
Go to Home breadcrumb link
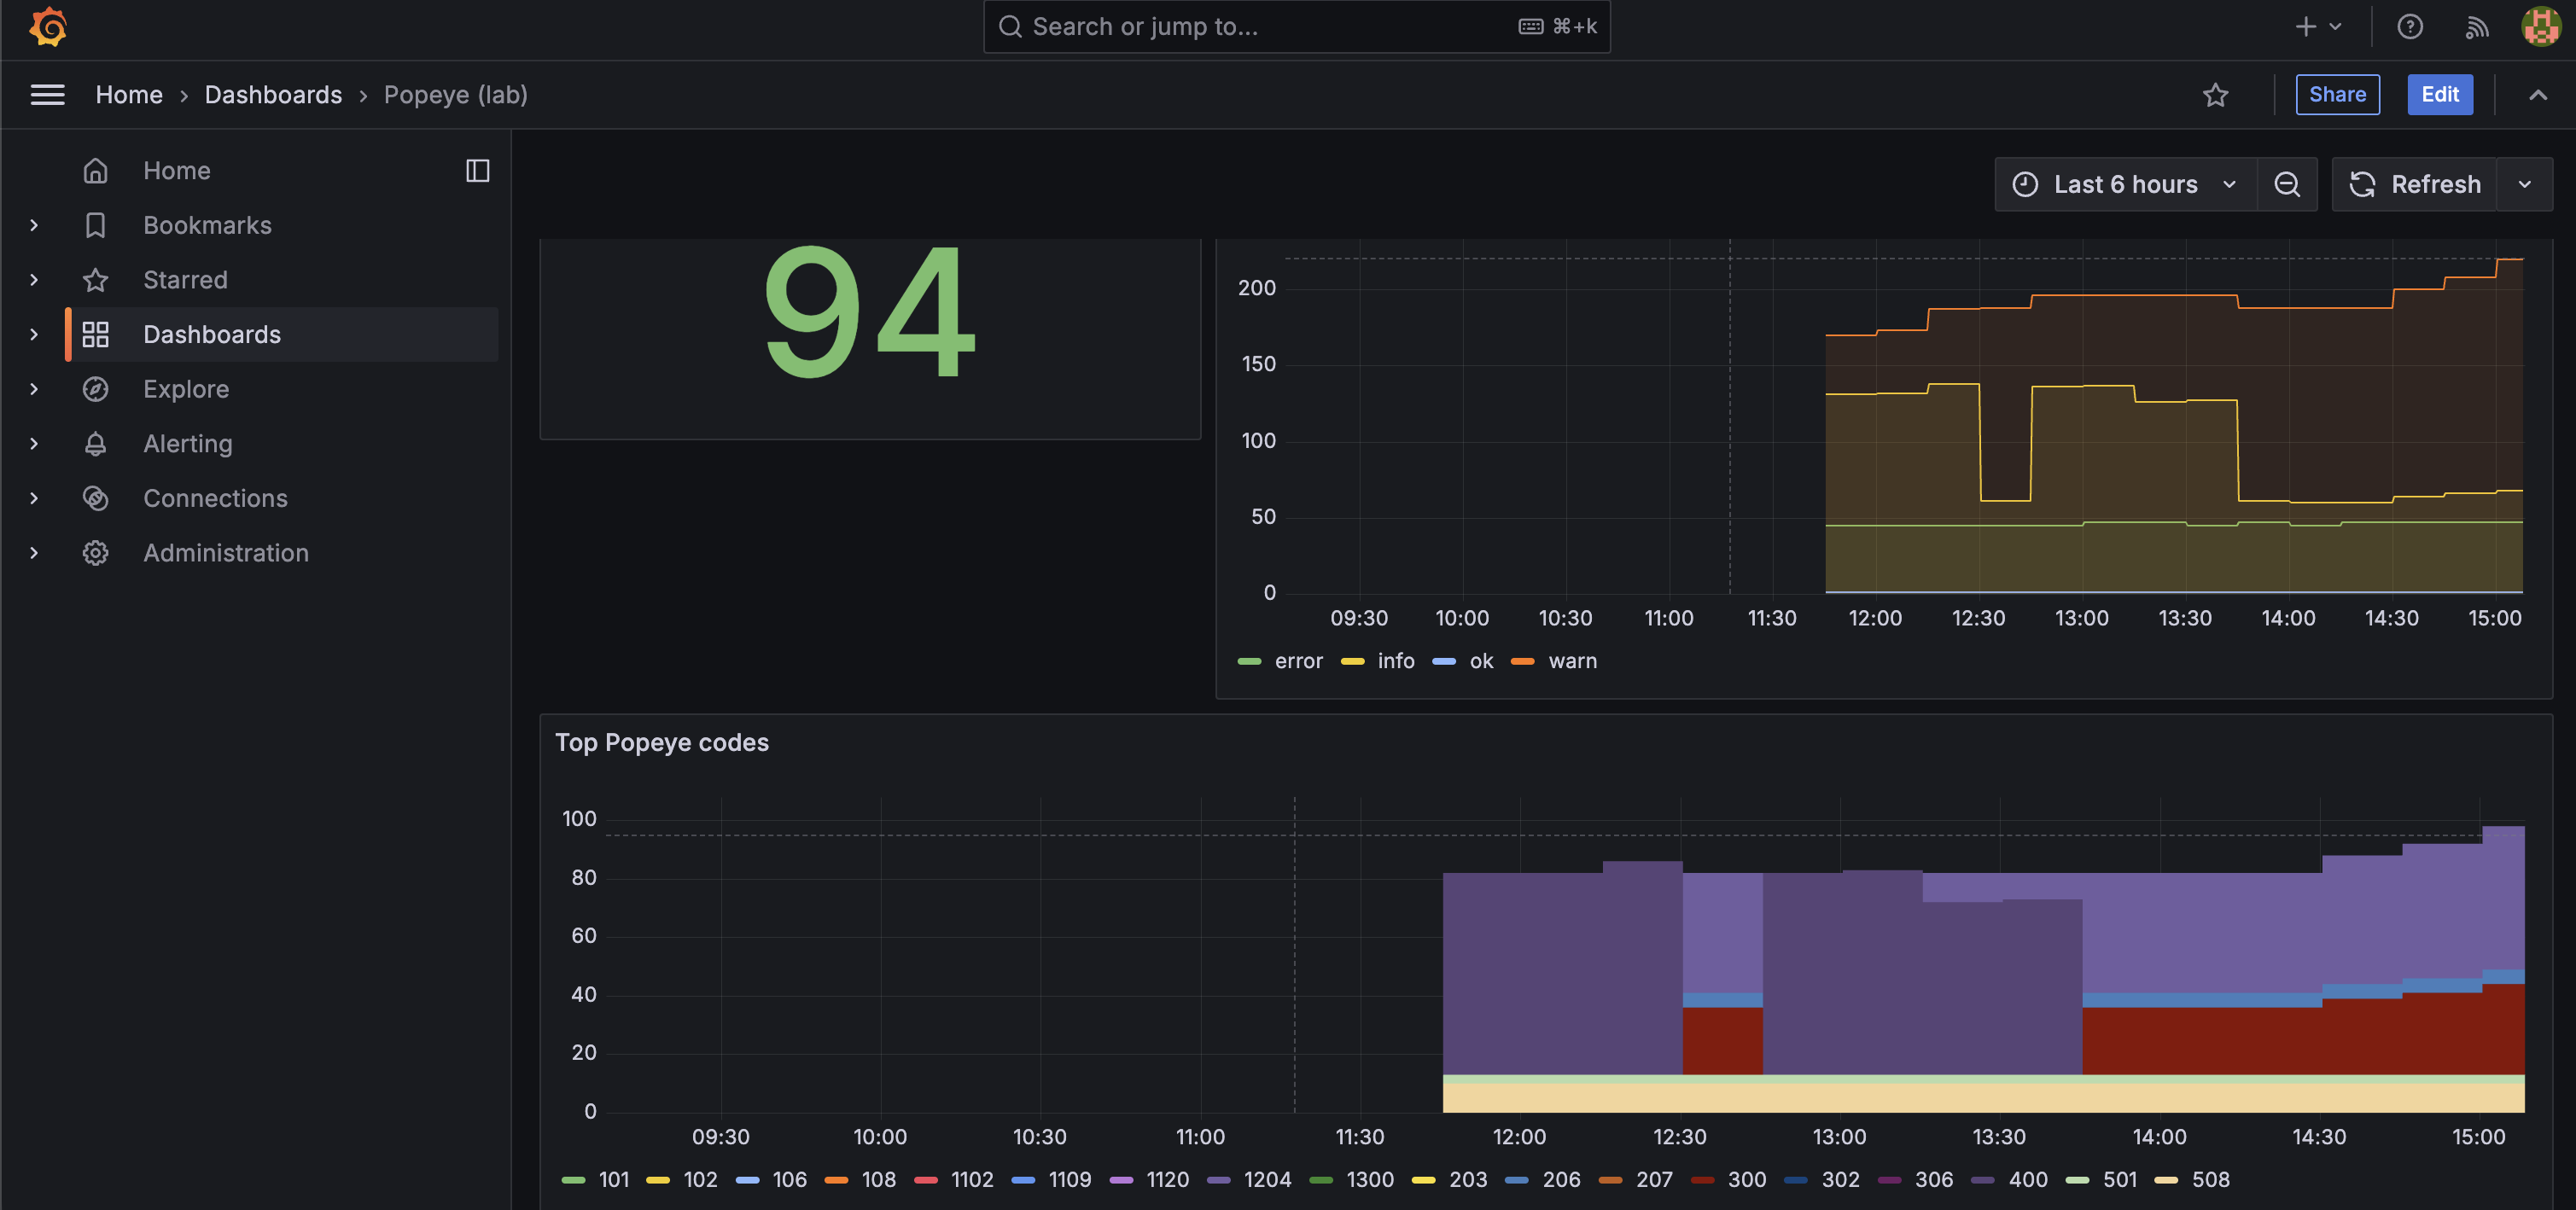tap(129, 95)
